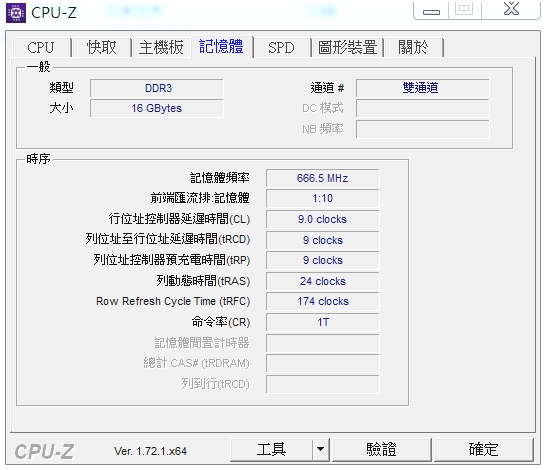547x470 pixels.
Task: Close the CPU-Z window
Action: 512,10
